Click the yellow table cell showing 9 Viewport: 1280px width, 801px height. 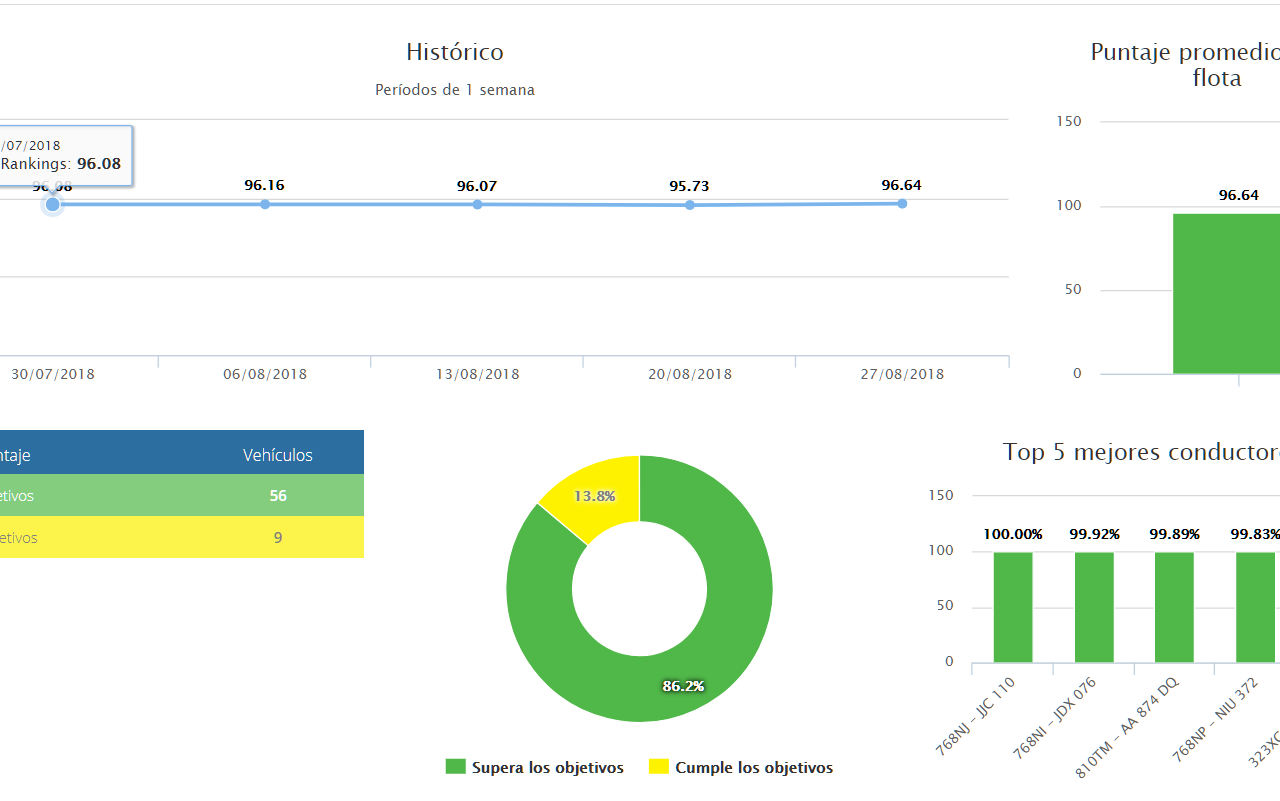pos(278,537)
